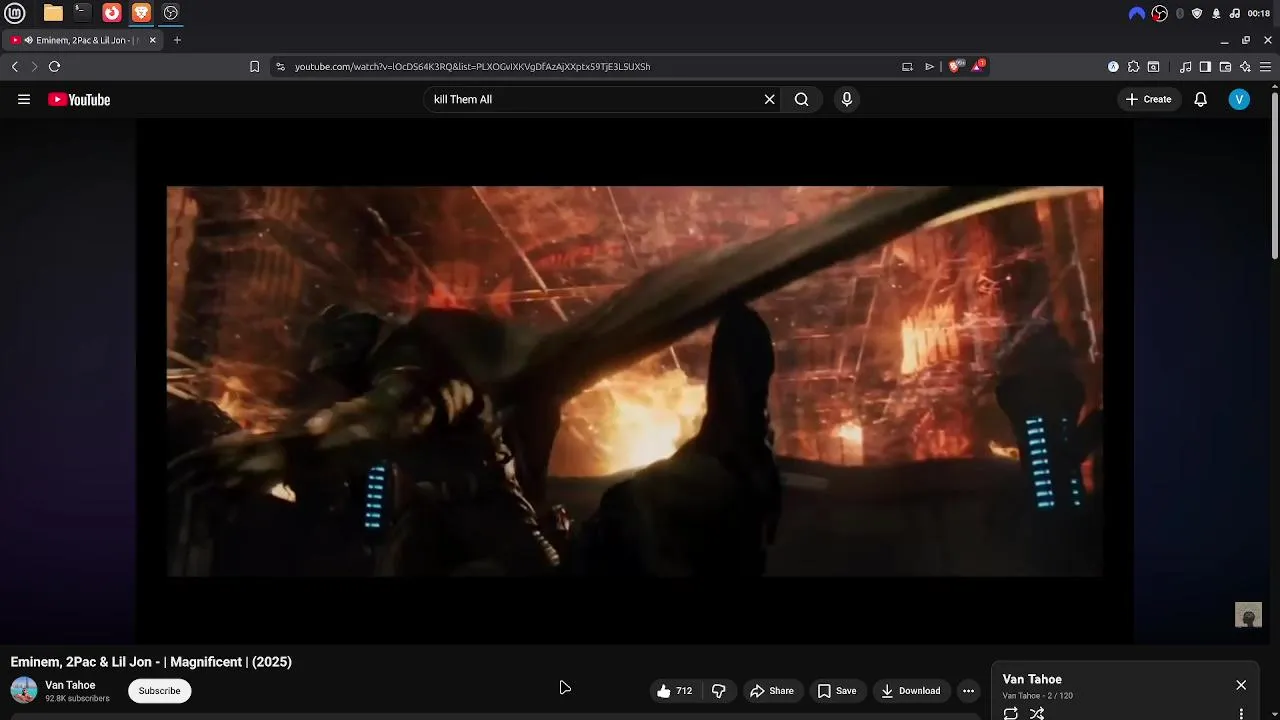Click the tab search window icon in toolbar

(1153, 67)
